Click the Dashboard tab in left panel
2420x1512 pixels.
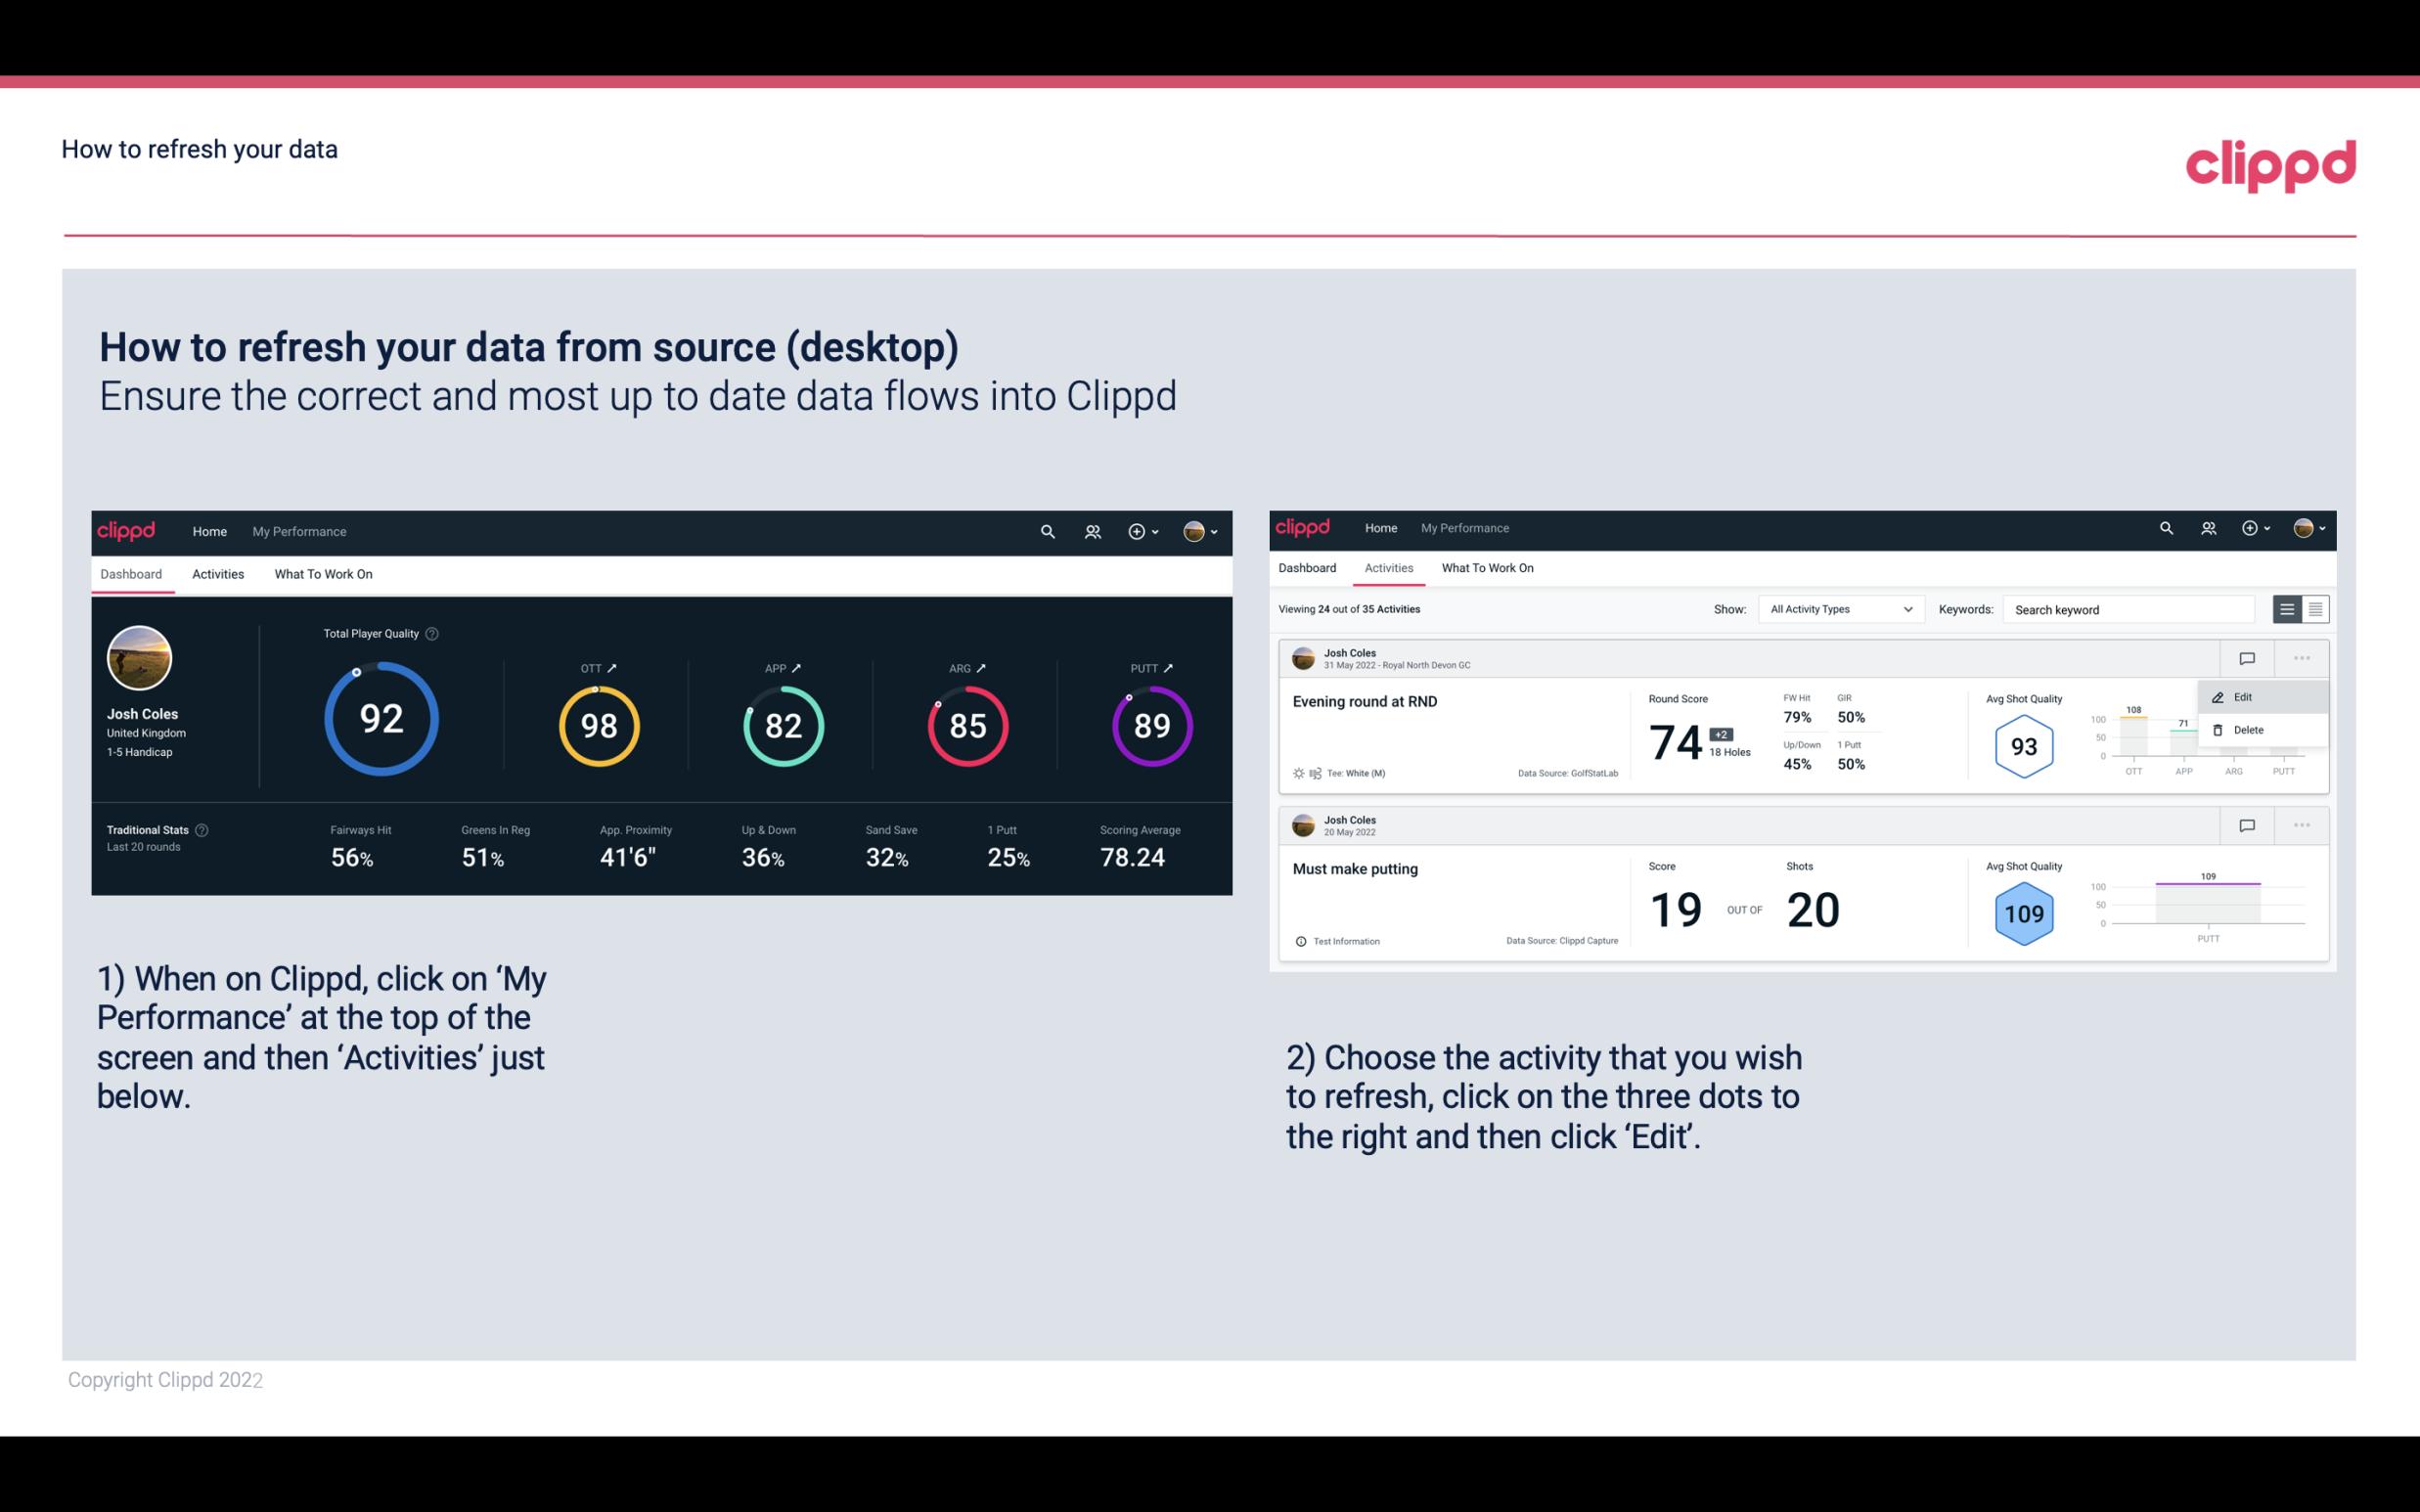click(x=131, y=573)
